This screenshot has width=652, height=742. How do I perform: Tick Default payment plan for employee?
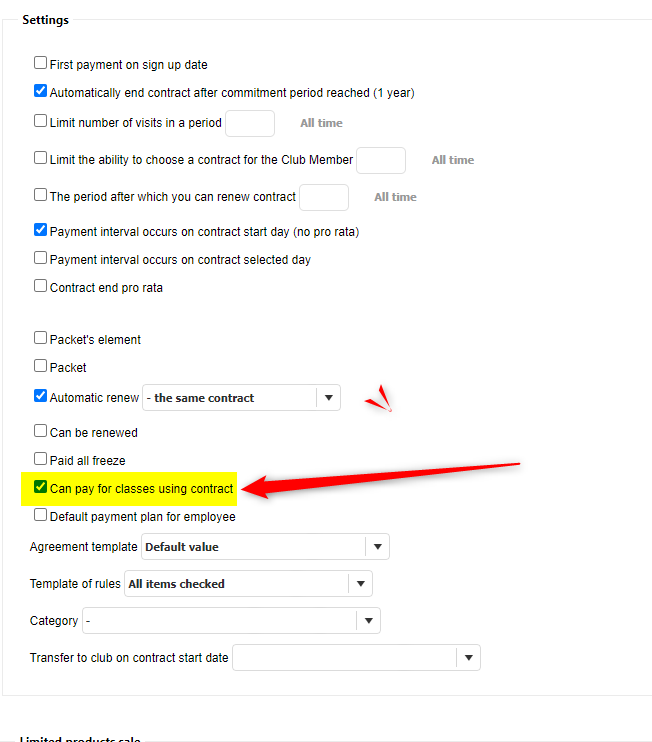click(x=41, y=516)
